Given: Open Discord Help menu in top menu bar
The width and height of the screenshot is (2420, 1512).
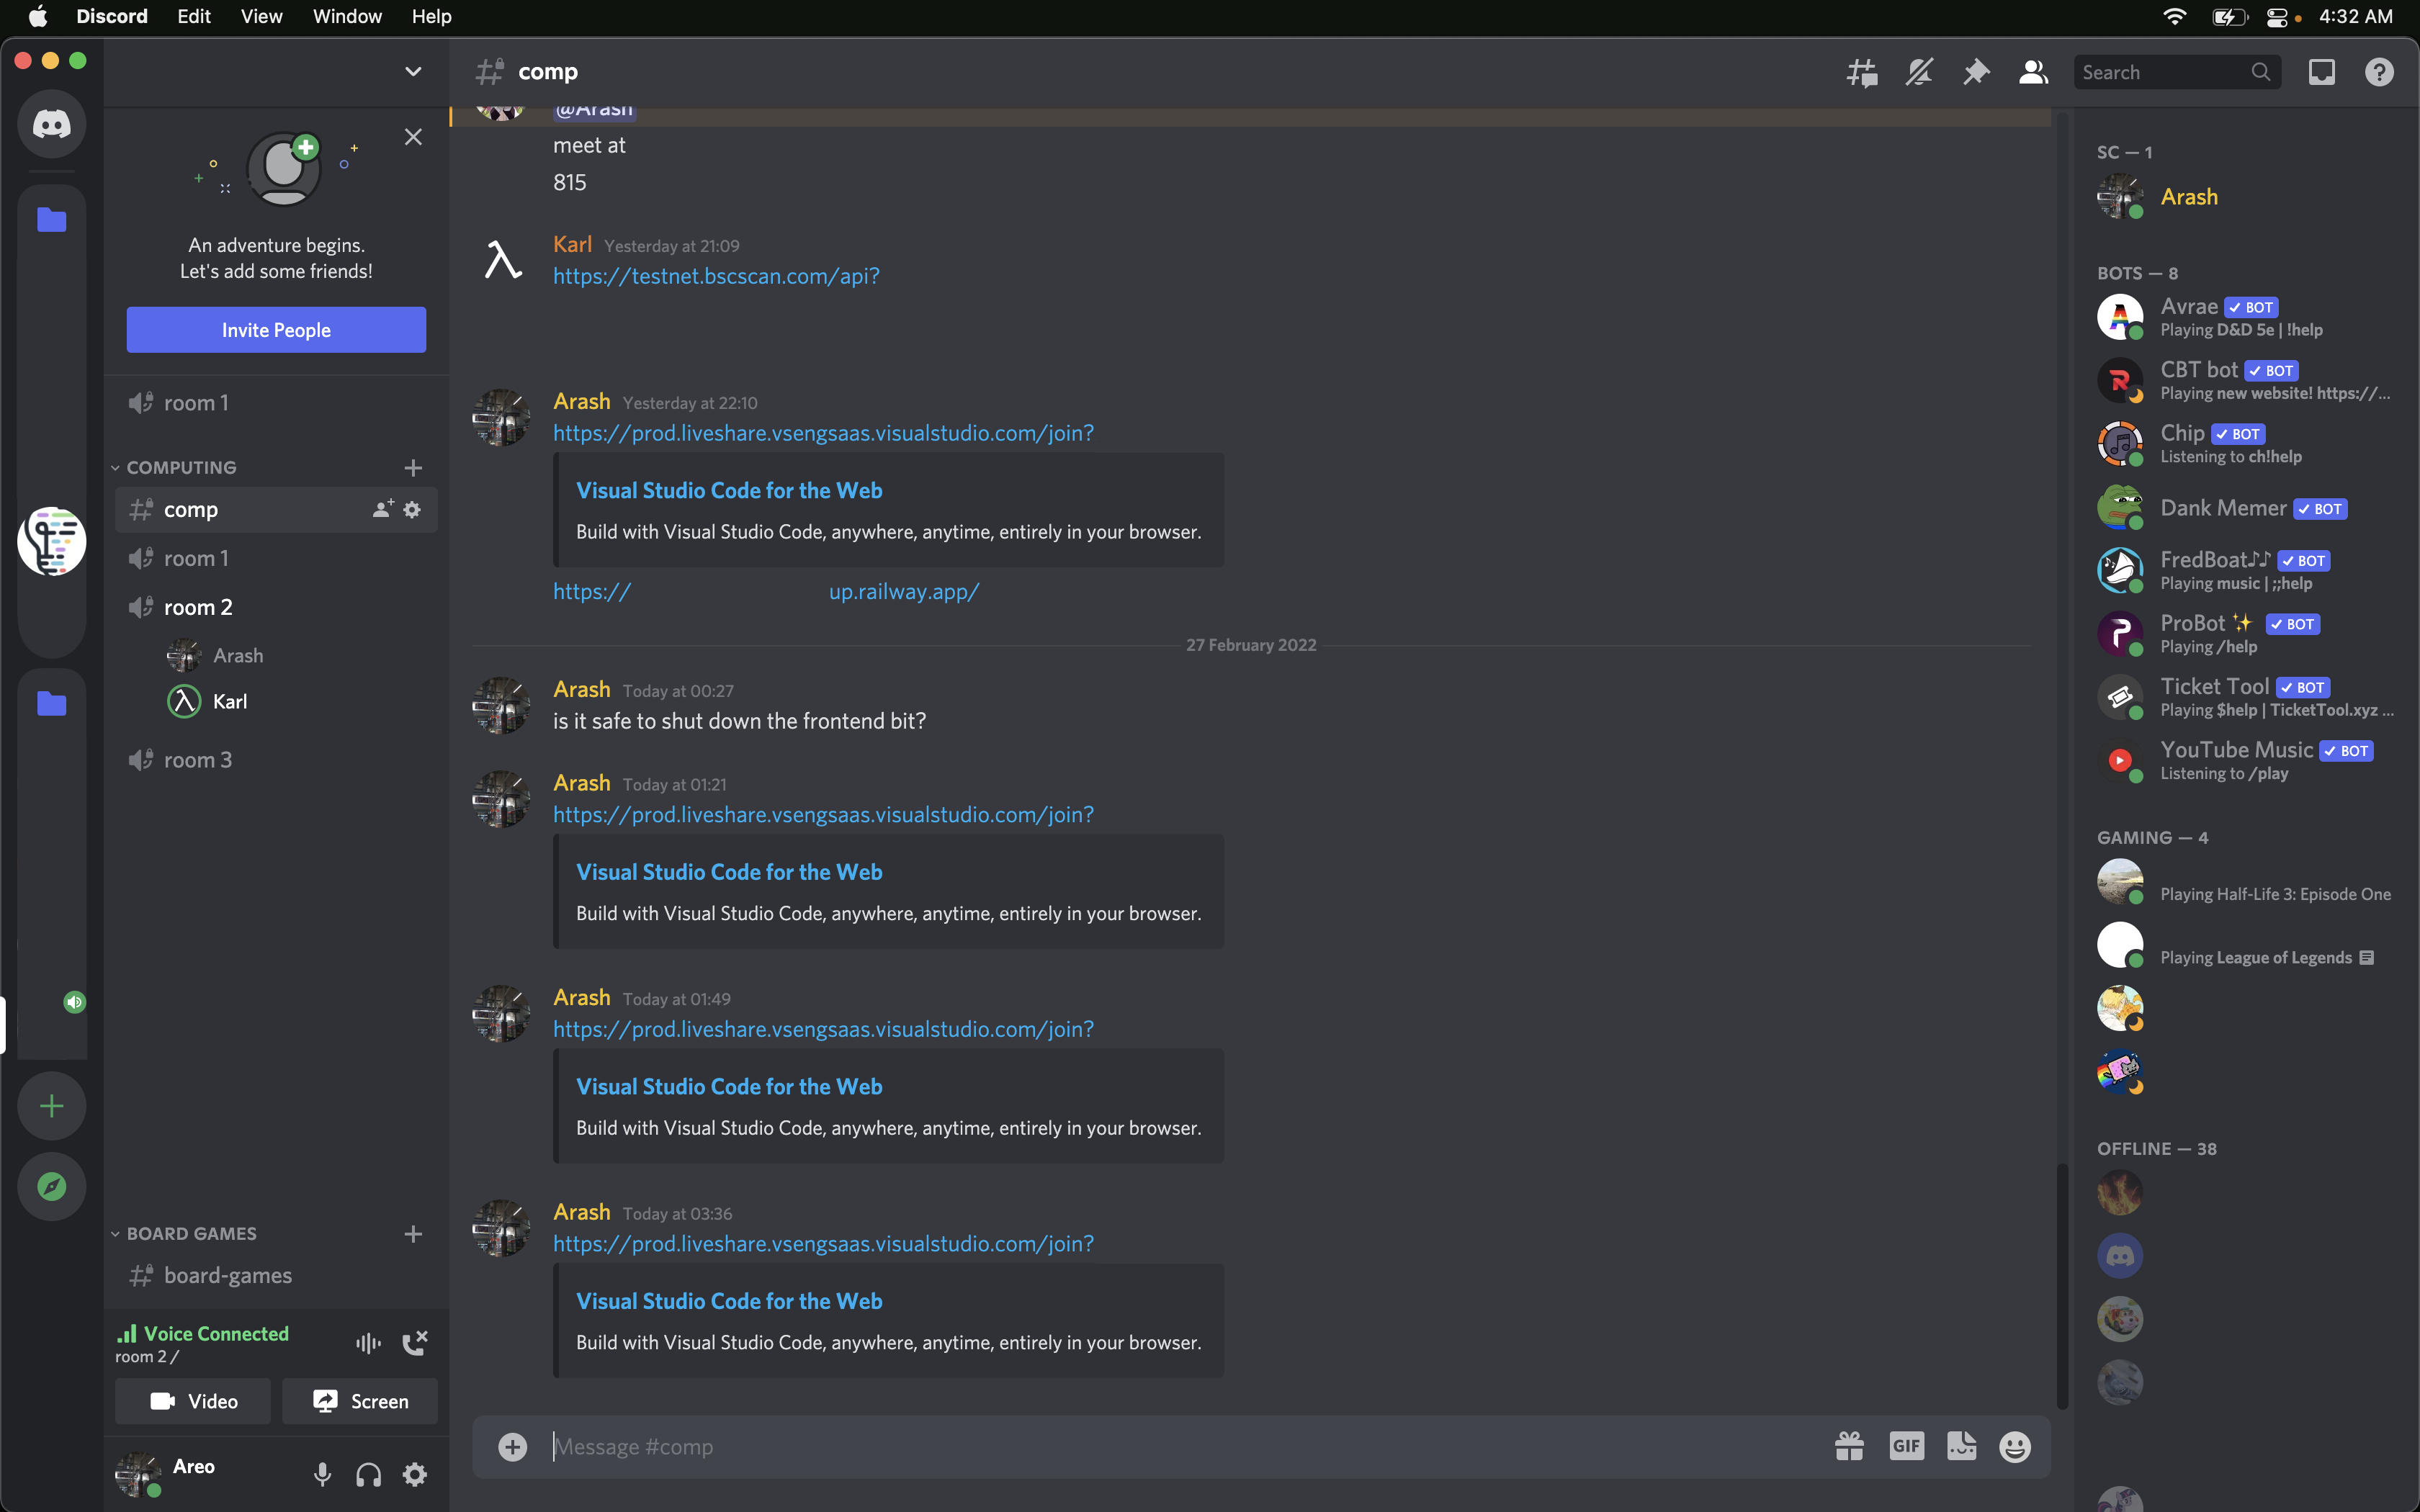Looking at the screenshot, I should pos(430,16).
